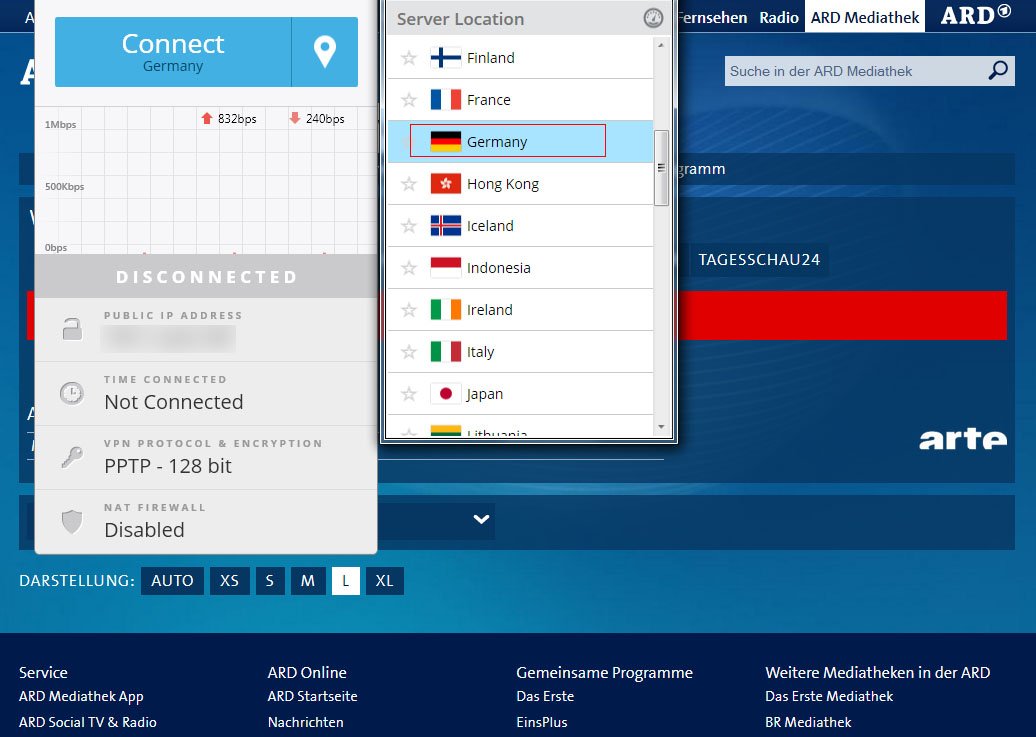The width and height of the screenshot is (1036, 737).
Task: Select the France flag in server list
Action: [x=445, y=100]
